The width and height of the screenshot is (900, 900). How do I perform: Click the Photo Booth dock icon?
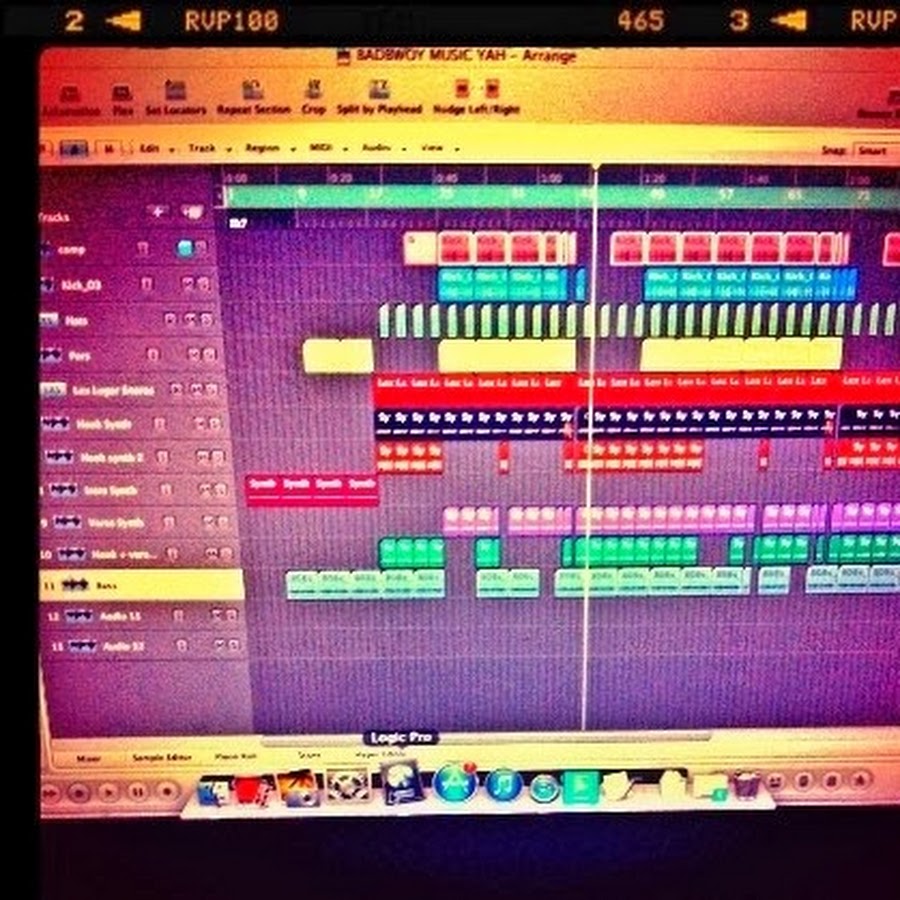click(251, 790)
